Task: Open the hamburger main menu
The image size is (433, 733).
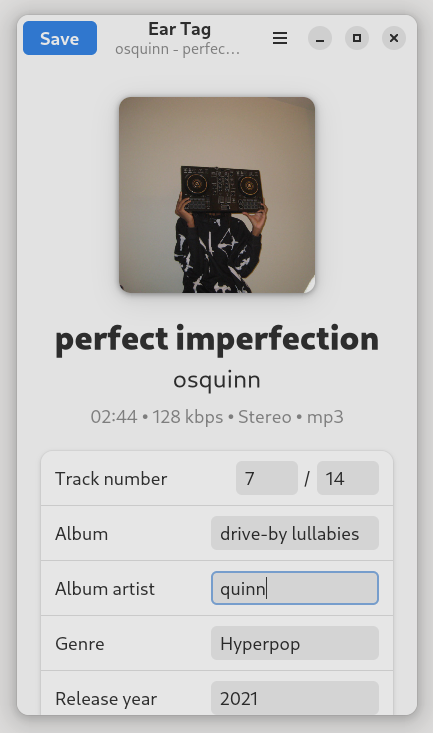Action: (x=280, y=38)
